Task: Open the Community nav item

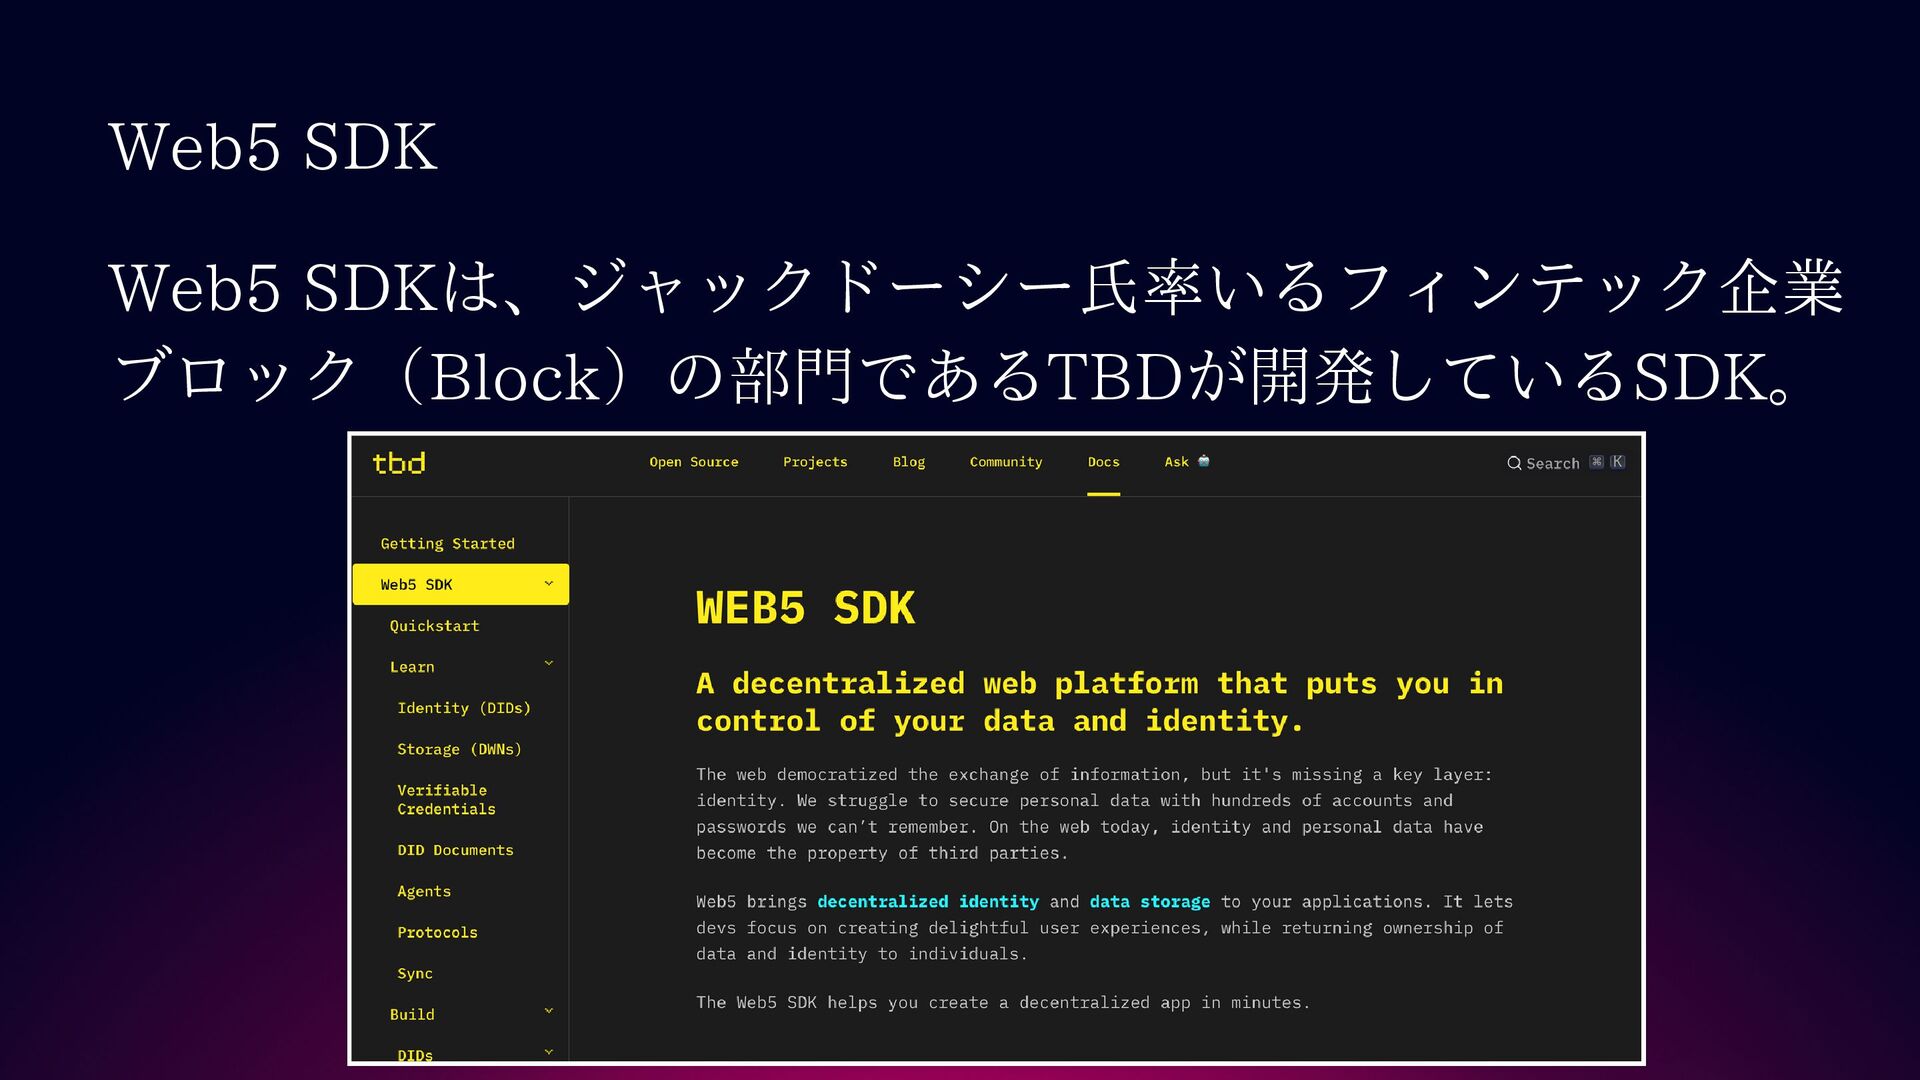Action: (x=1006, y=462)
